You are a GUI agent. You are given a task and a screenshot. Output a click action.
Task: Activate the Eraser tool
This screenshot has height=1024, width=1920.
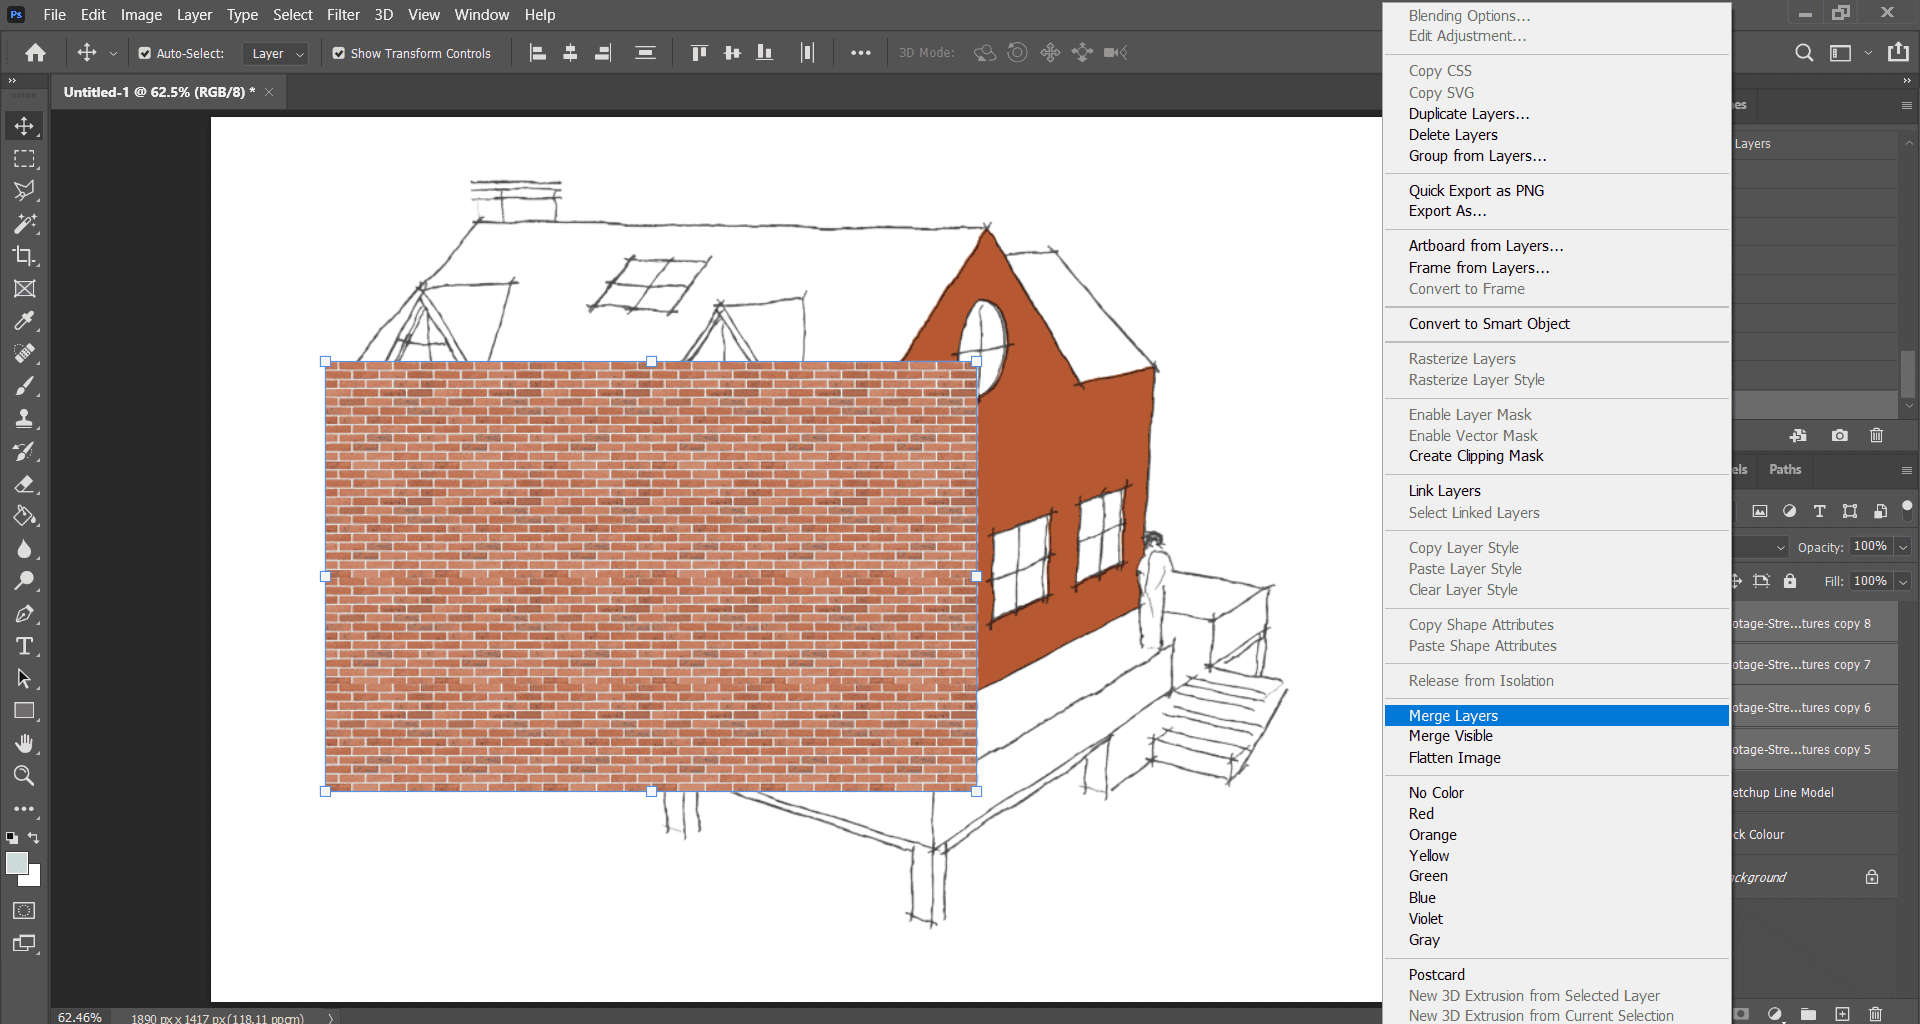pyautogui.click(x=24, y=484)
